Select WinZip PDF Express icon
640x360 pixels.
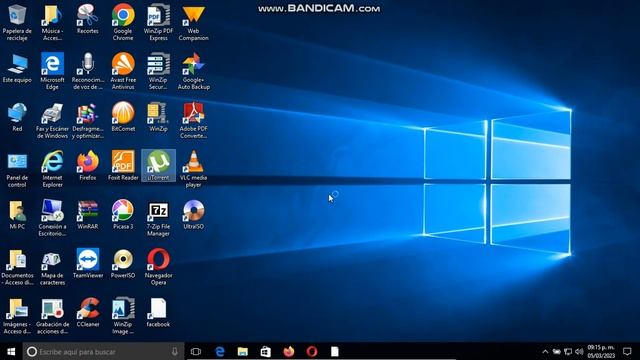point(158,22)
